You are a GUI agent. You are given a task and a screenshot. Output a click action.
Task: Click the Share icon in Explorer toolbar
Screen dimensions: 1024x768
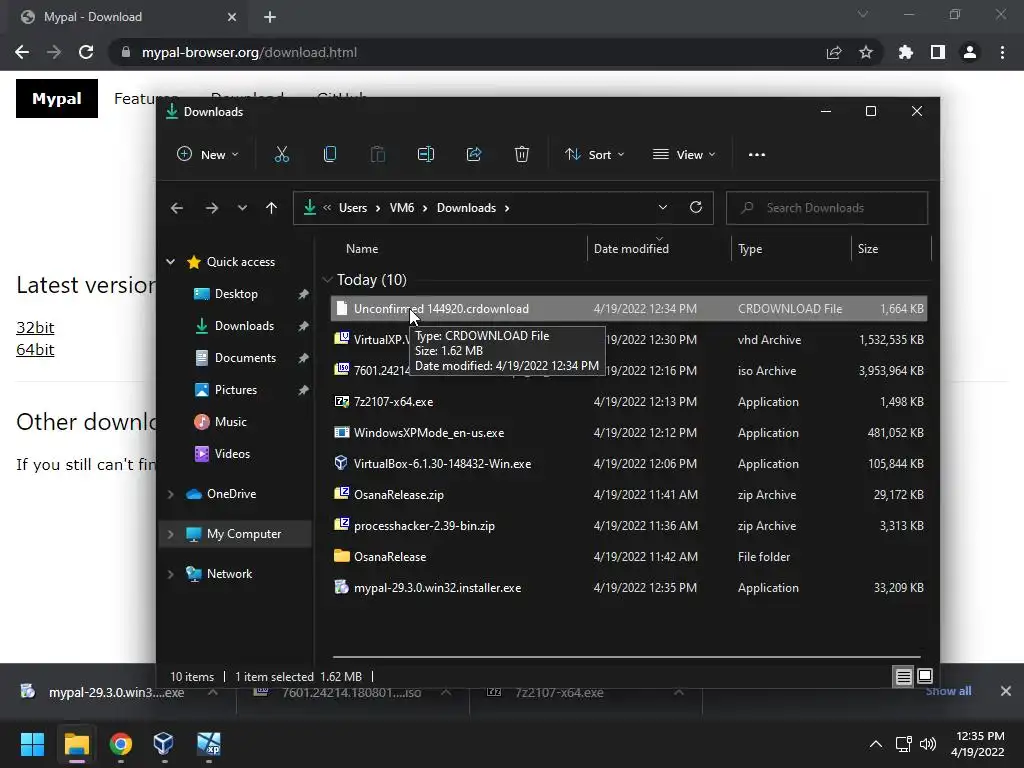click(474, 155)
